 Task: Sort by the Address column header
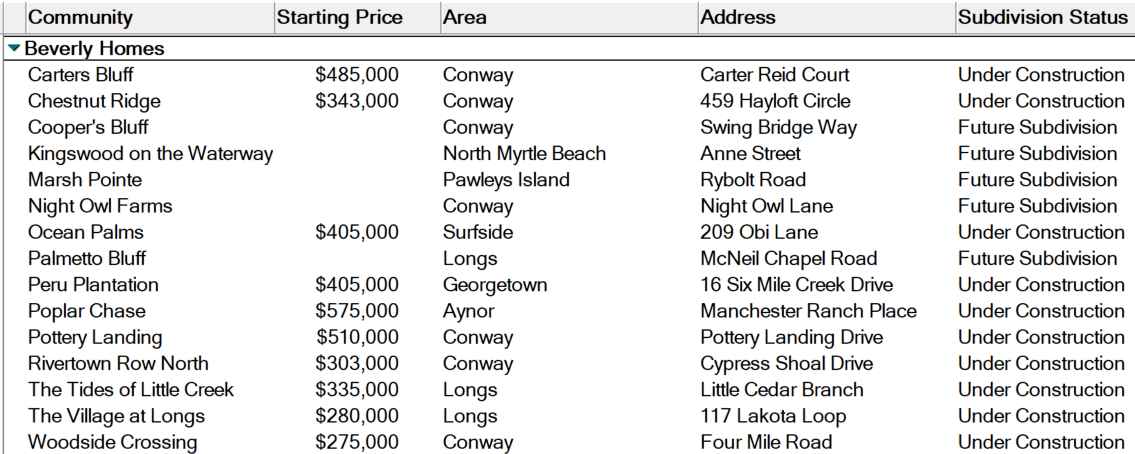point(826,17)
